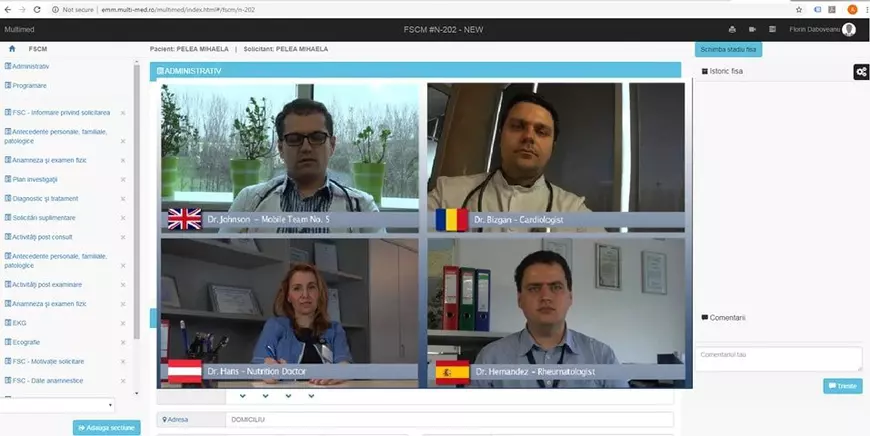This screenshot has height=436, width=870.
Task: Select Dr. Hernandez's video tile
Action: [556, 312]
